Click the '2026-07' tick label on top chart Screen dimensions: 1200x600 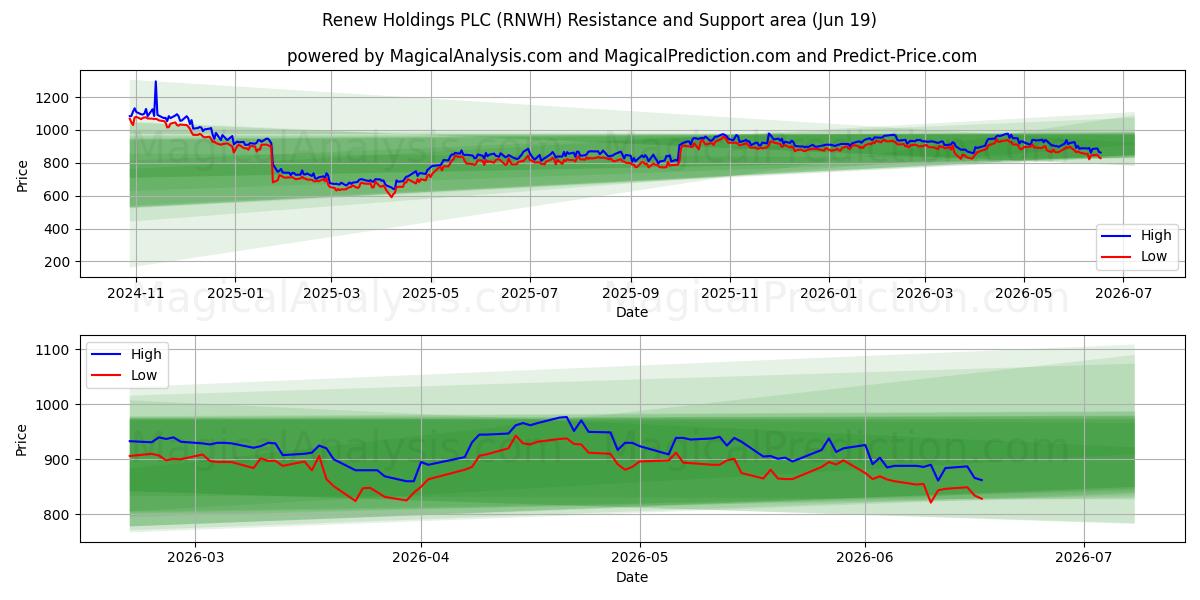pos(1125,293)
